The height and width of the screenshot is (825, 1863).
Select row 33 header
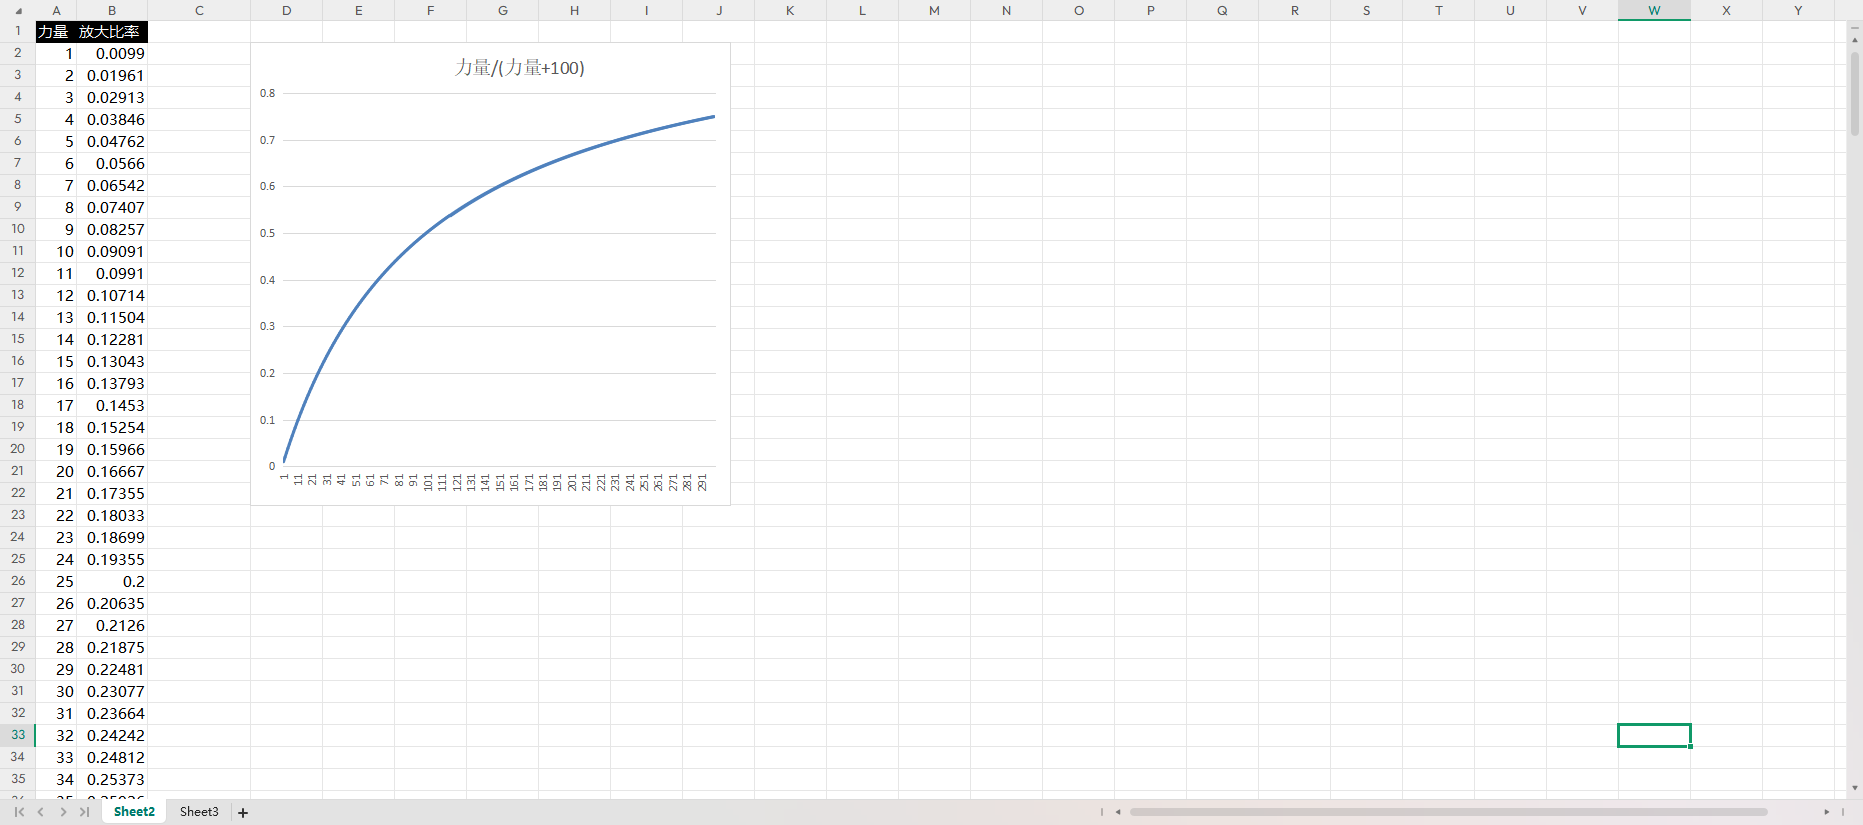tap(18, 735)
